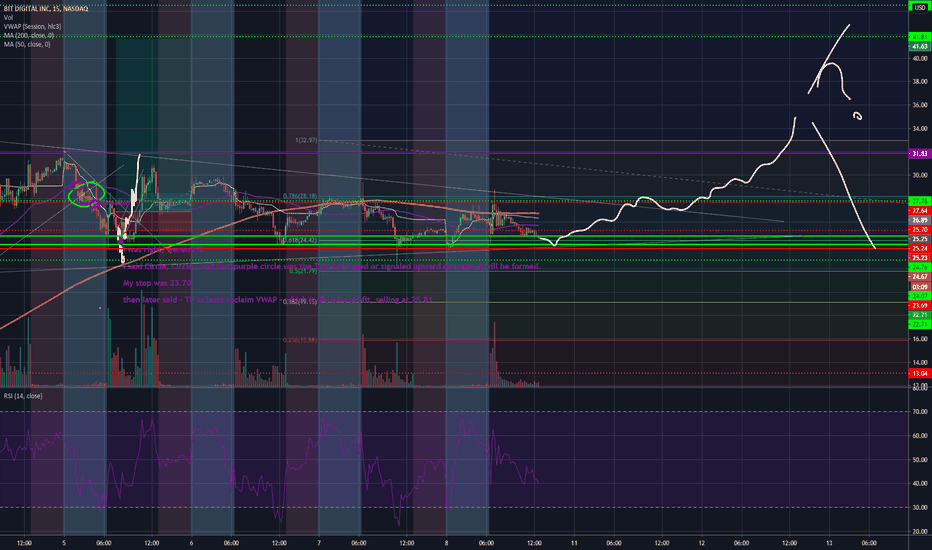Click the 24.67 last price label

coord(920,277)
